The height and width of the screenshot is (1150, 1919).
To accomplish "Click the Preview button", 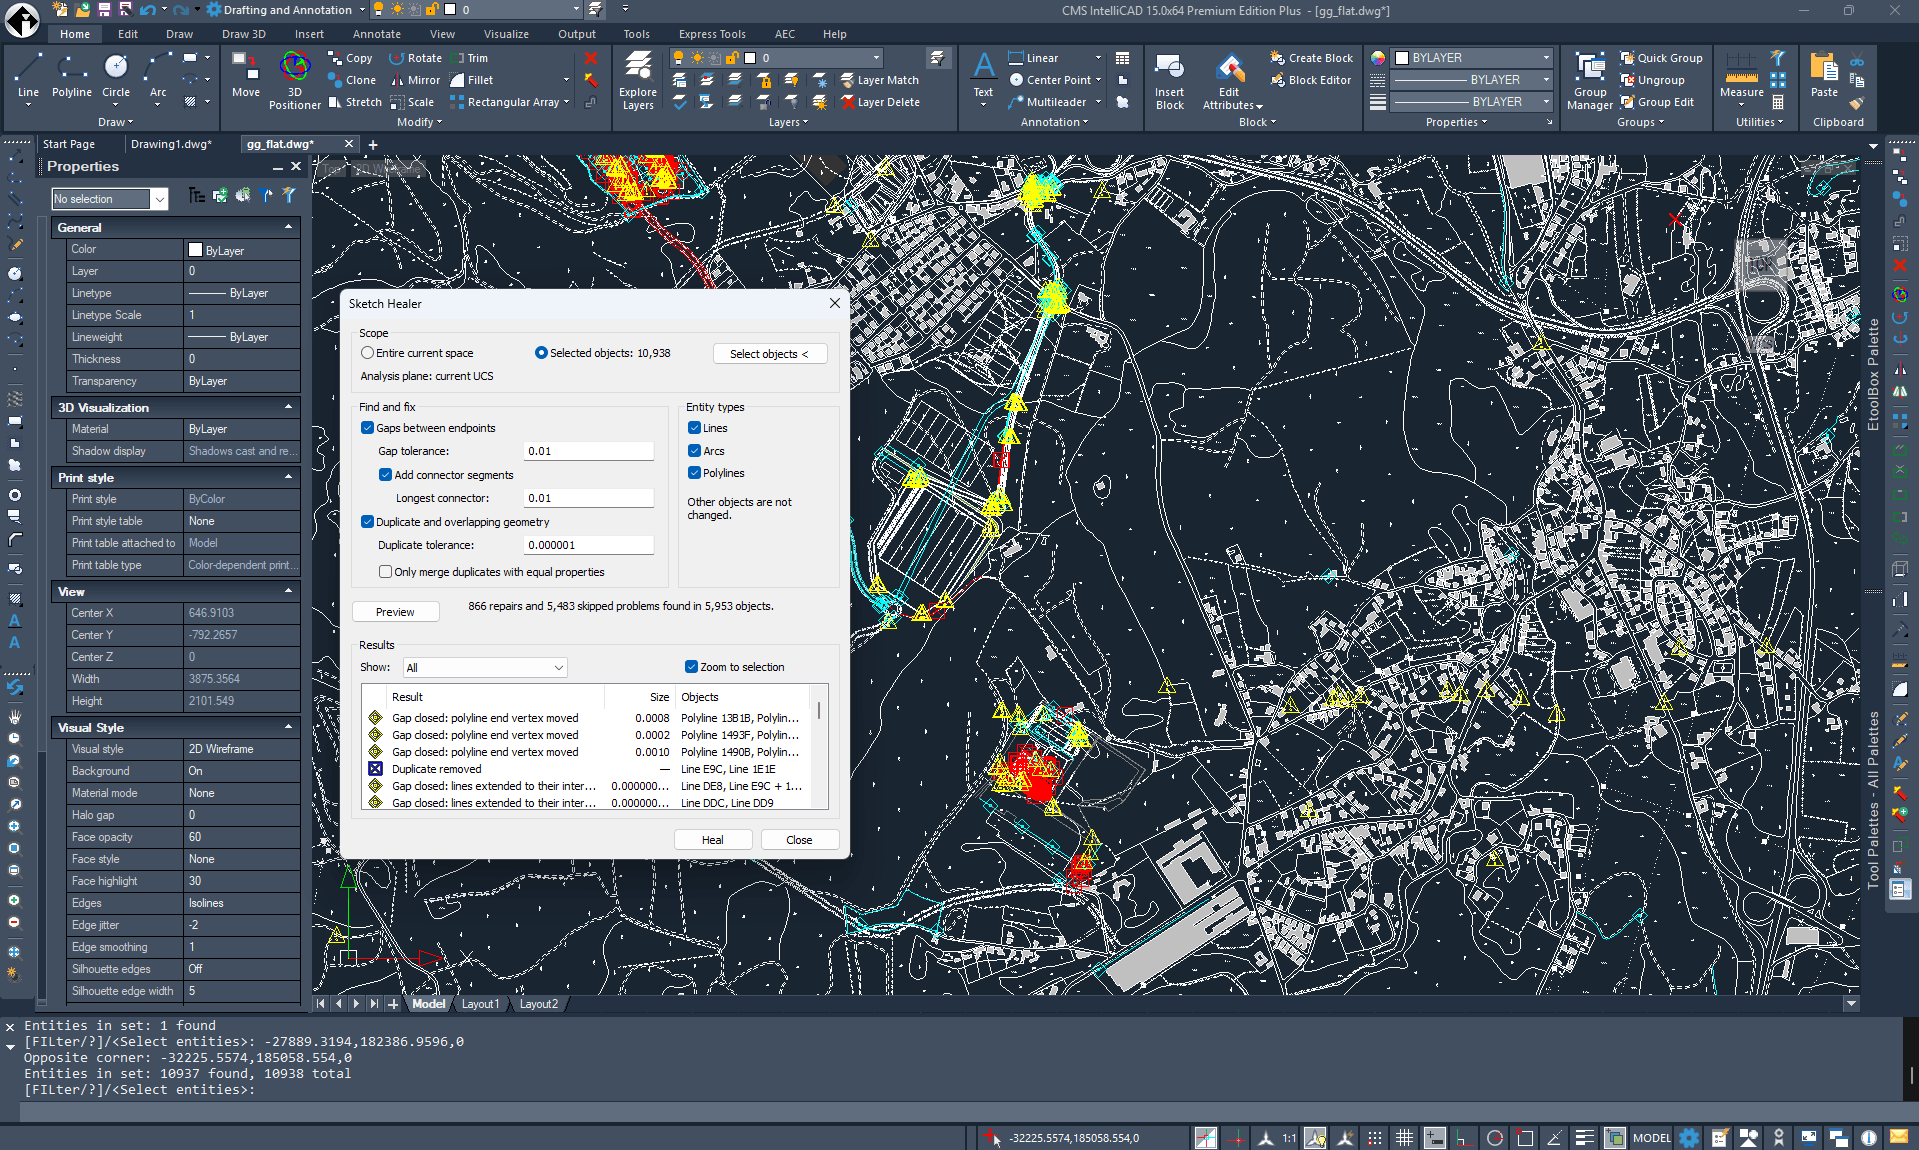I will (395, 612).
